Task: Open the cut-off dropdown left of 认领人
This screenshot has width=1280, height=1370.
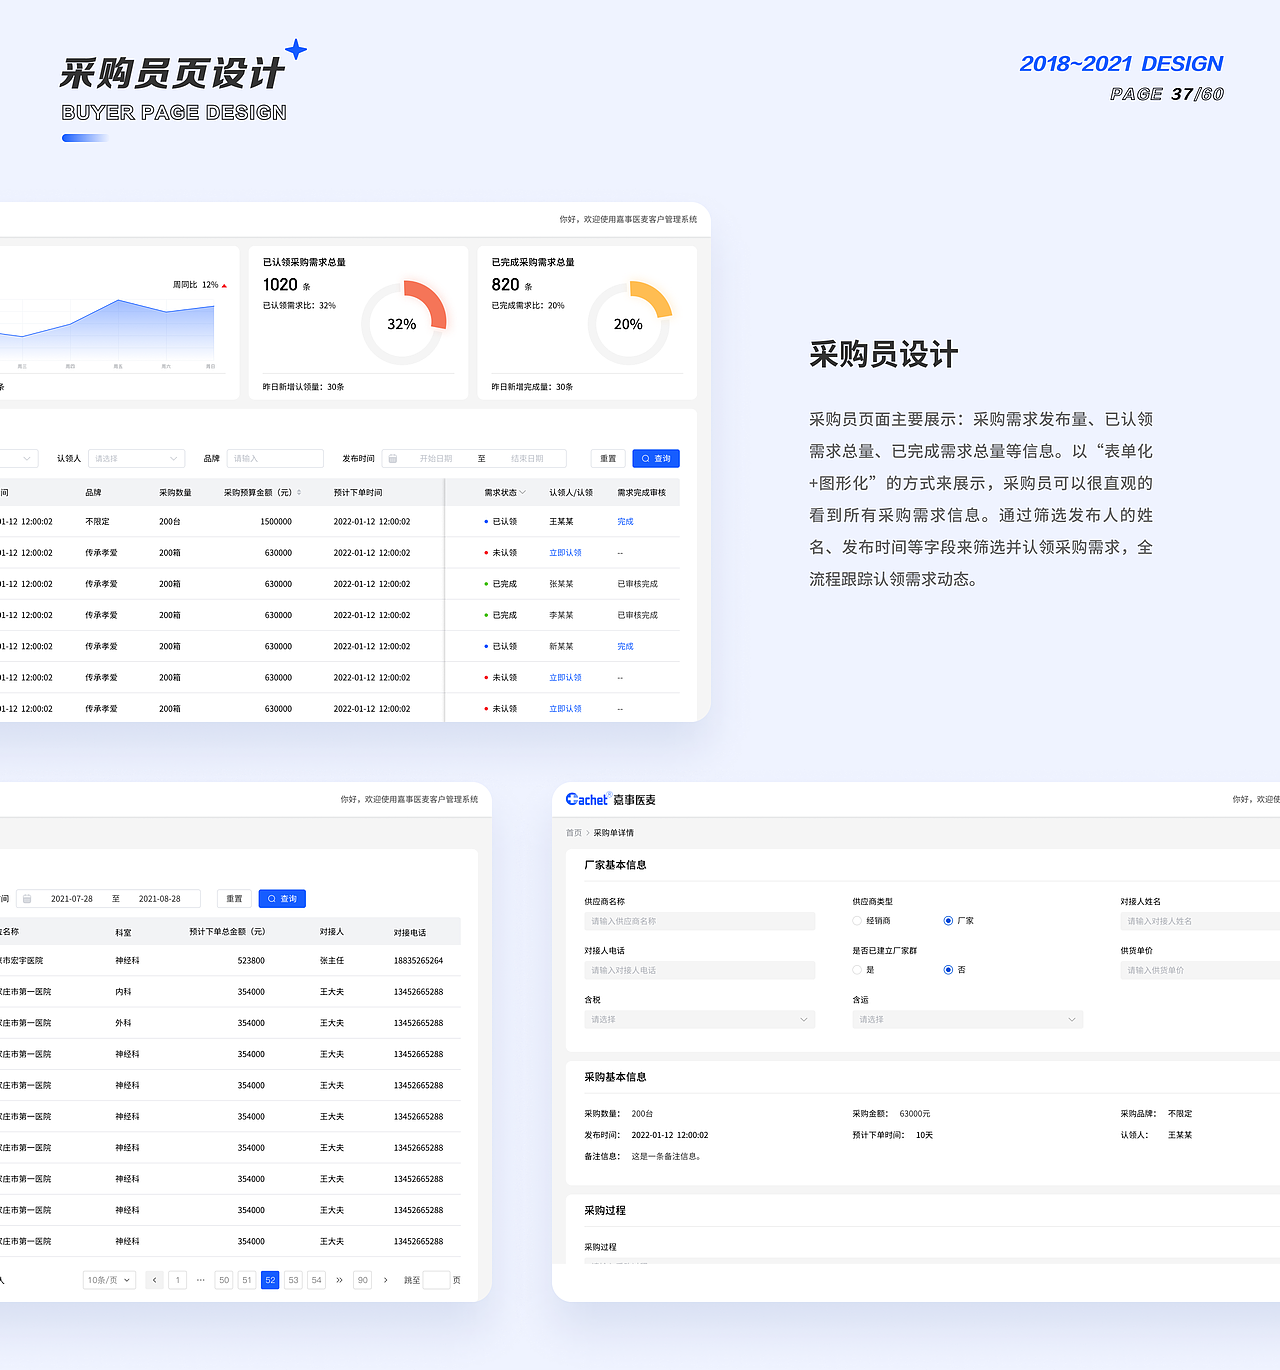Action: (x=19, y=459)
